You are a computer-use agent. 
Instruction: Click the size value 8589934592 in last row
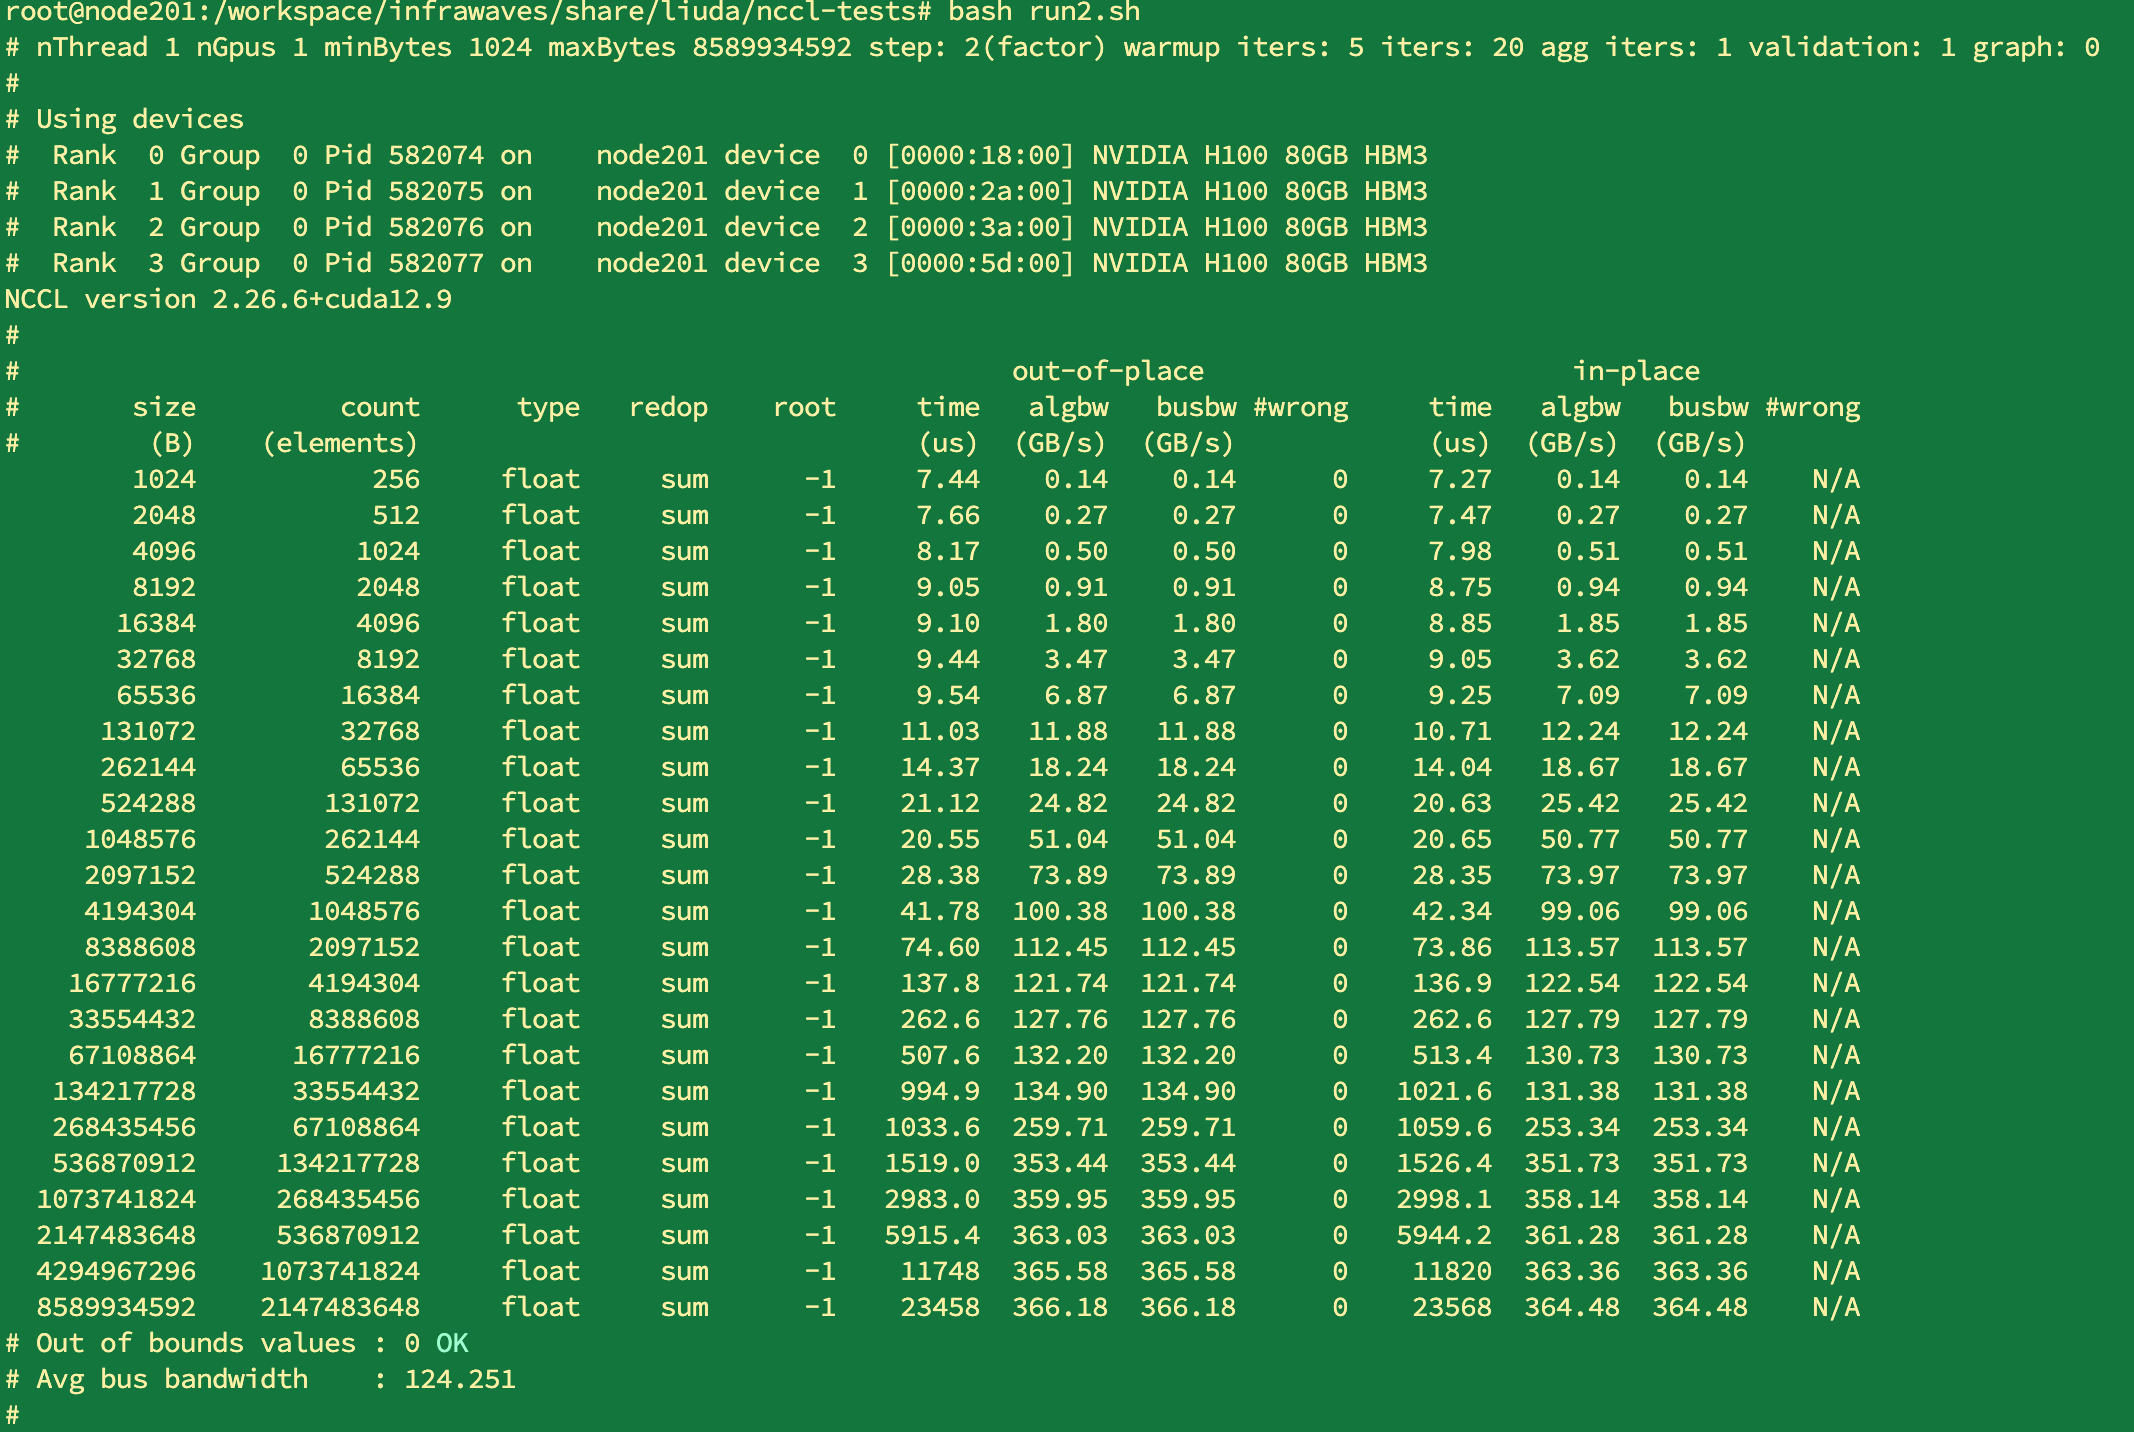pos(116,1307)
